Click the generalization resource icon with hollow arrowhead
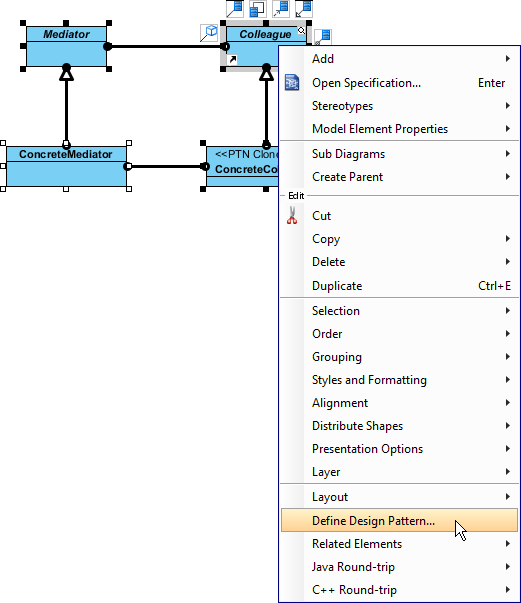 [x=304, y=8]
